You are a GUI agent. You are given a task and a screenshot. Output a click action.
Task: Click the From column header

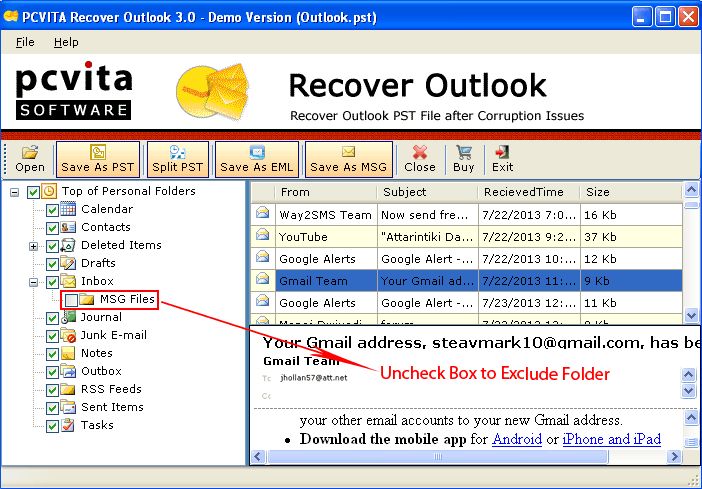click(326, 192)
